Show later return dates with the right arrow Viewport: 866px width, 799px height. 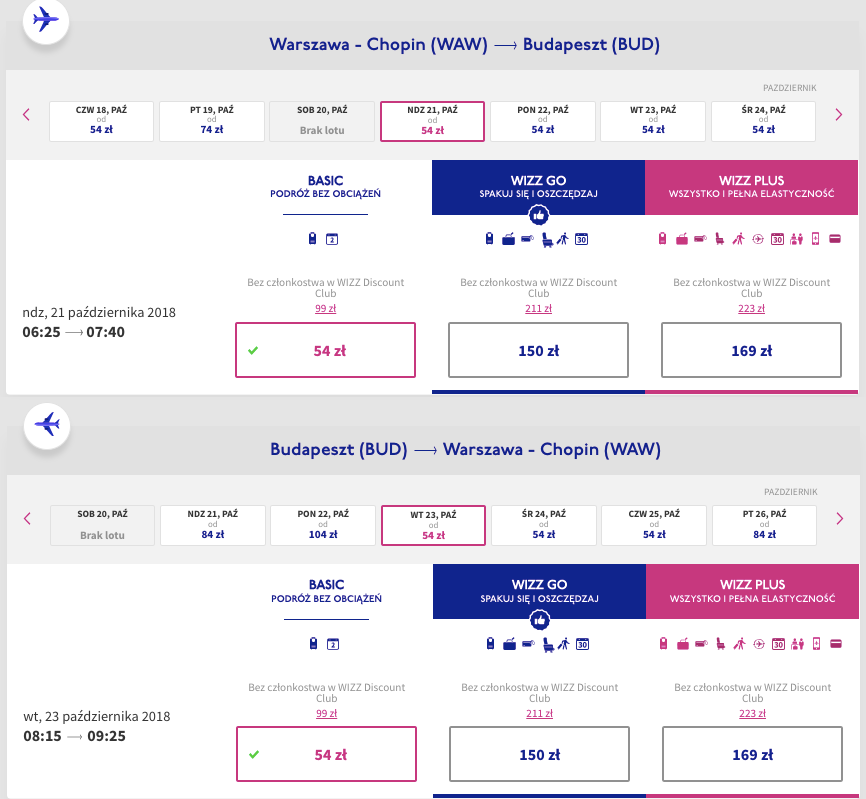(840, 518)
